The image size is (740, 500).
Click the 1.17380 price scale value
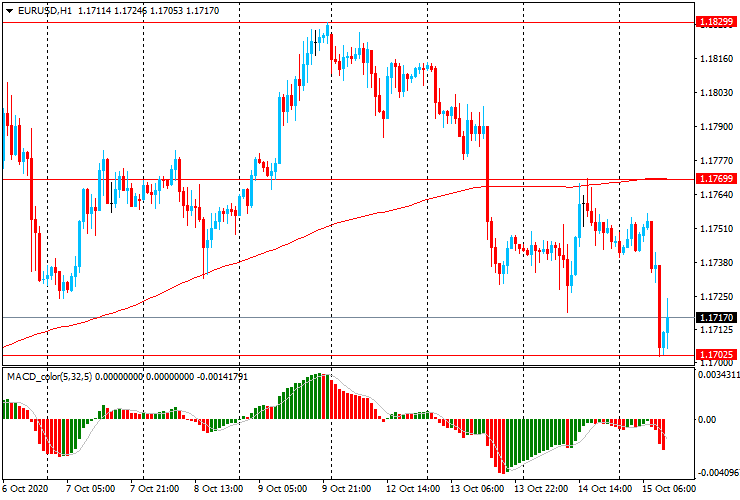coord(717,263)
